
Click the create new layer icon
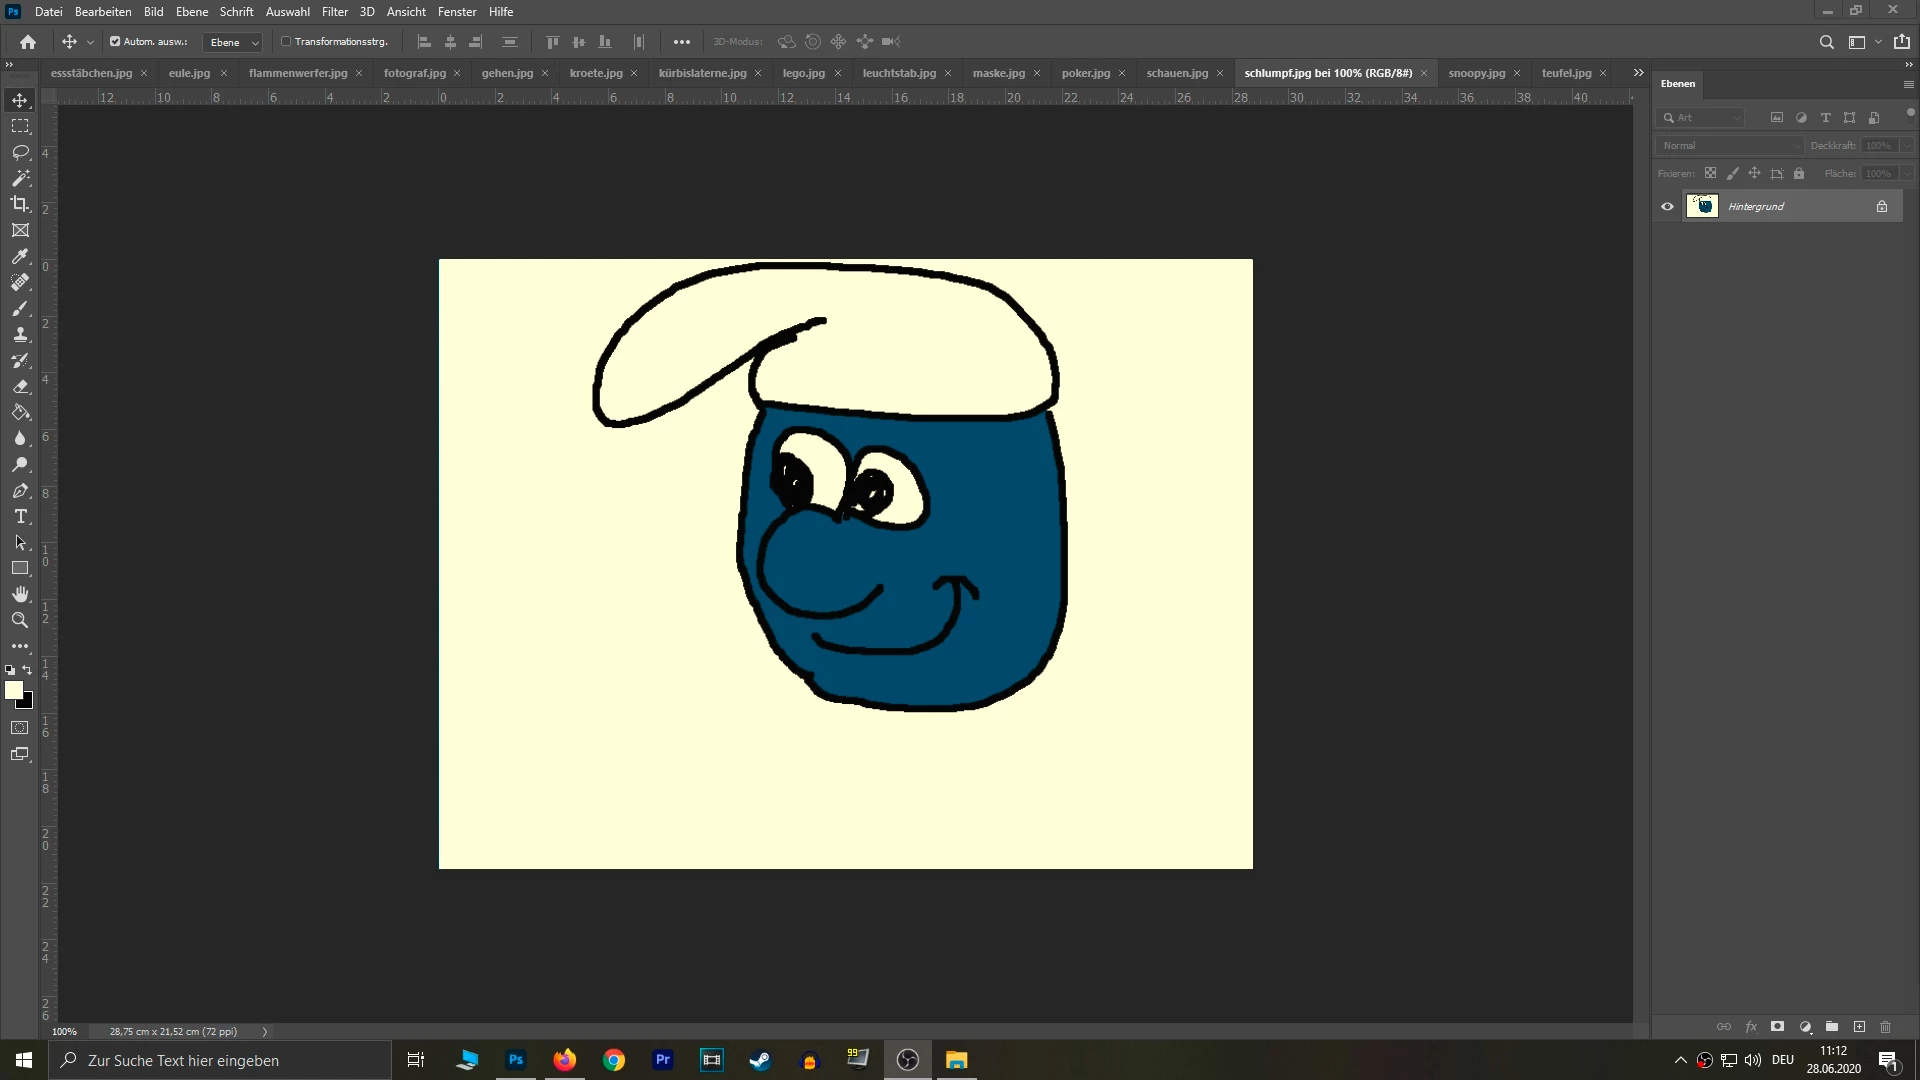[x=1859, y=1027]
